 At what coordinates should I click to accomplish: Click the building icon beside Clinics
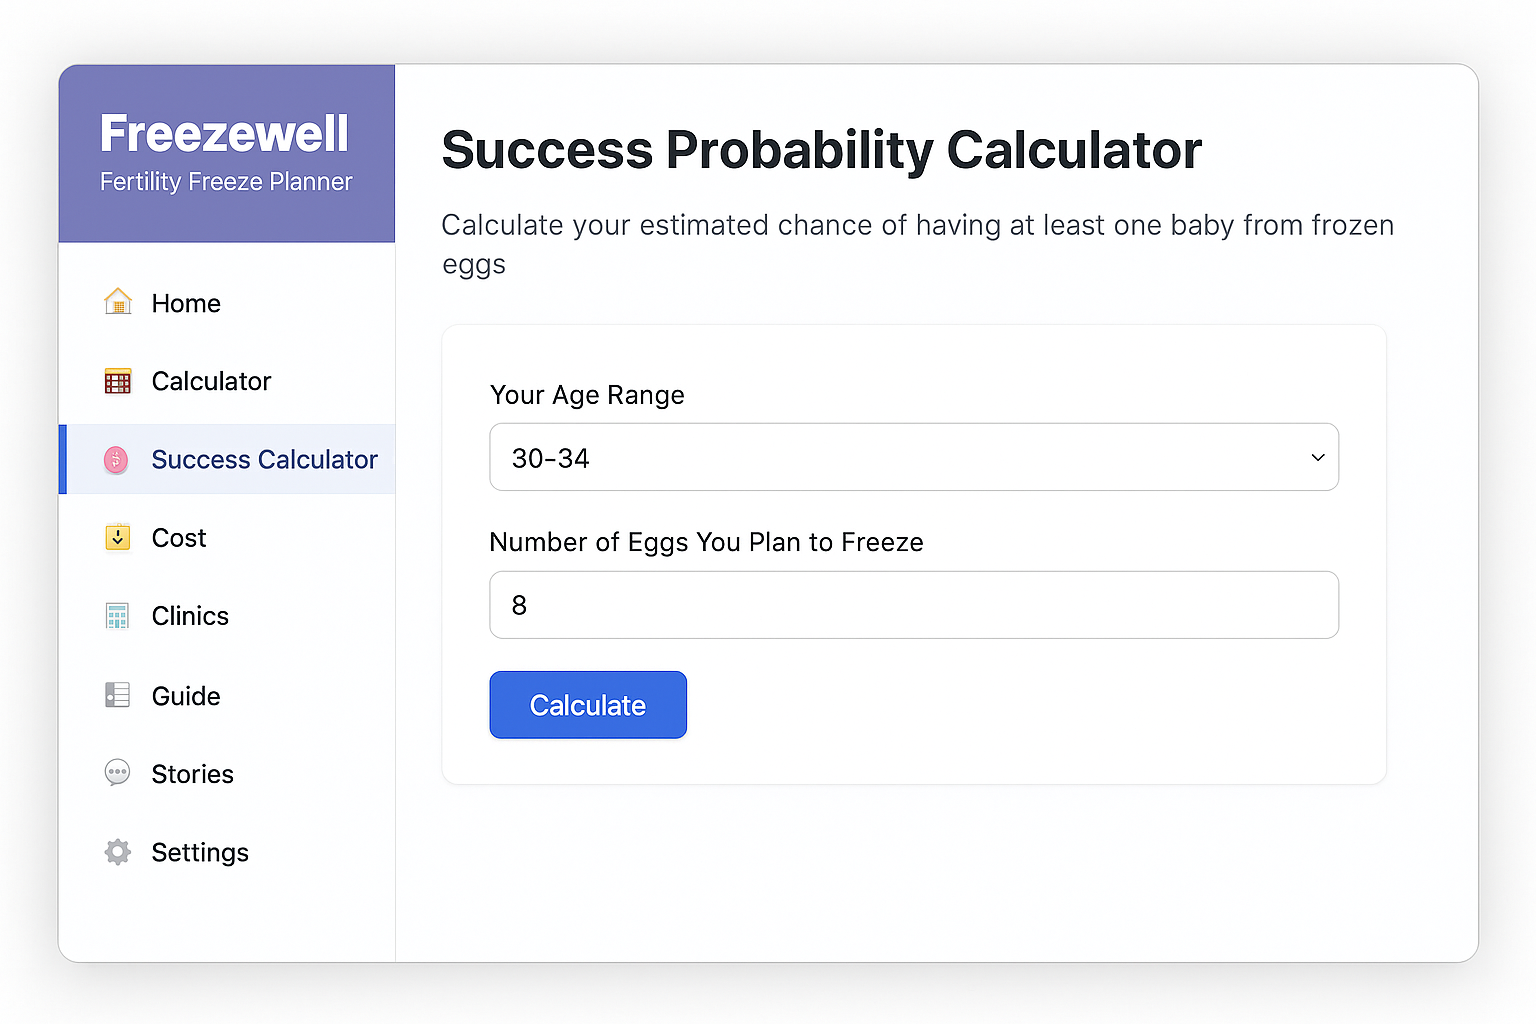(117, 616)
